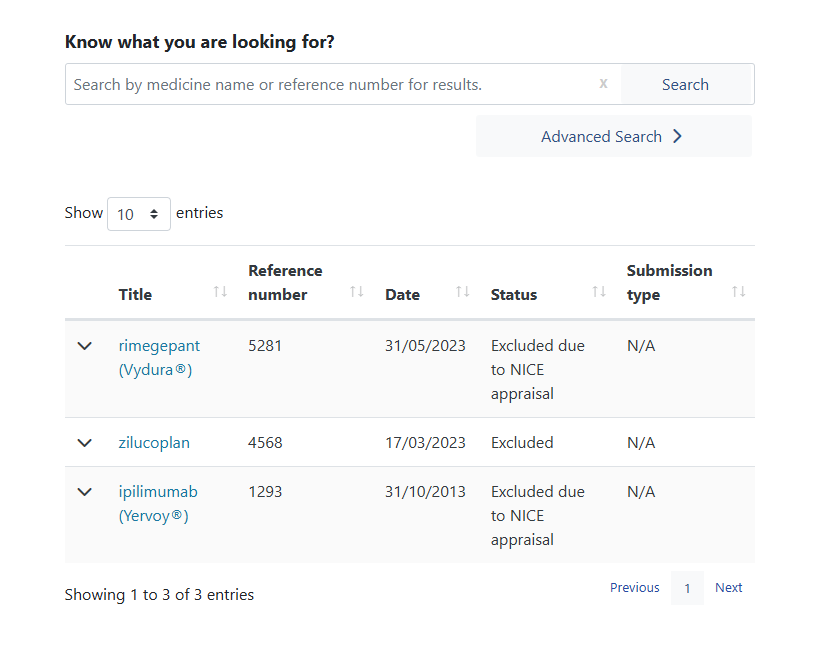The image size is (829, 661).
Task: Sort by Reference number column arrows
Action: pos(357,291)
